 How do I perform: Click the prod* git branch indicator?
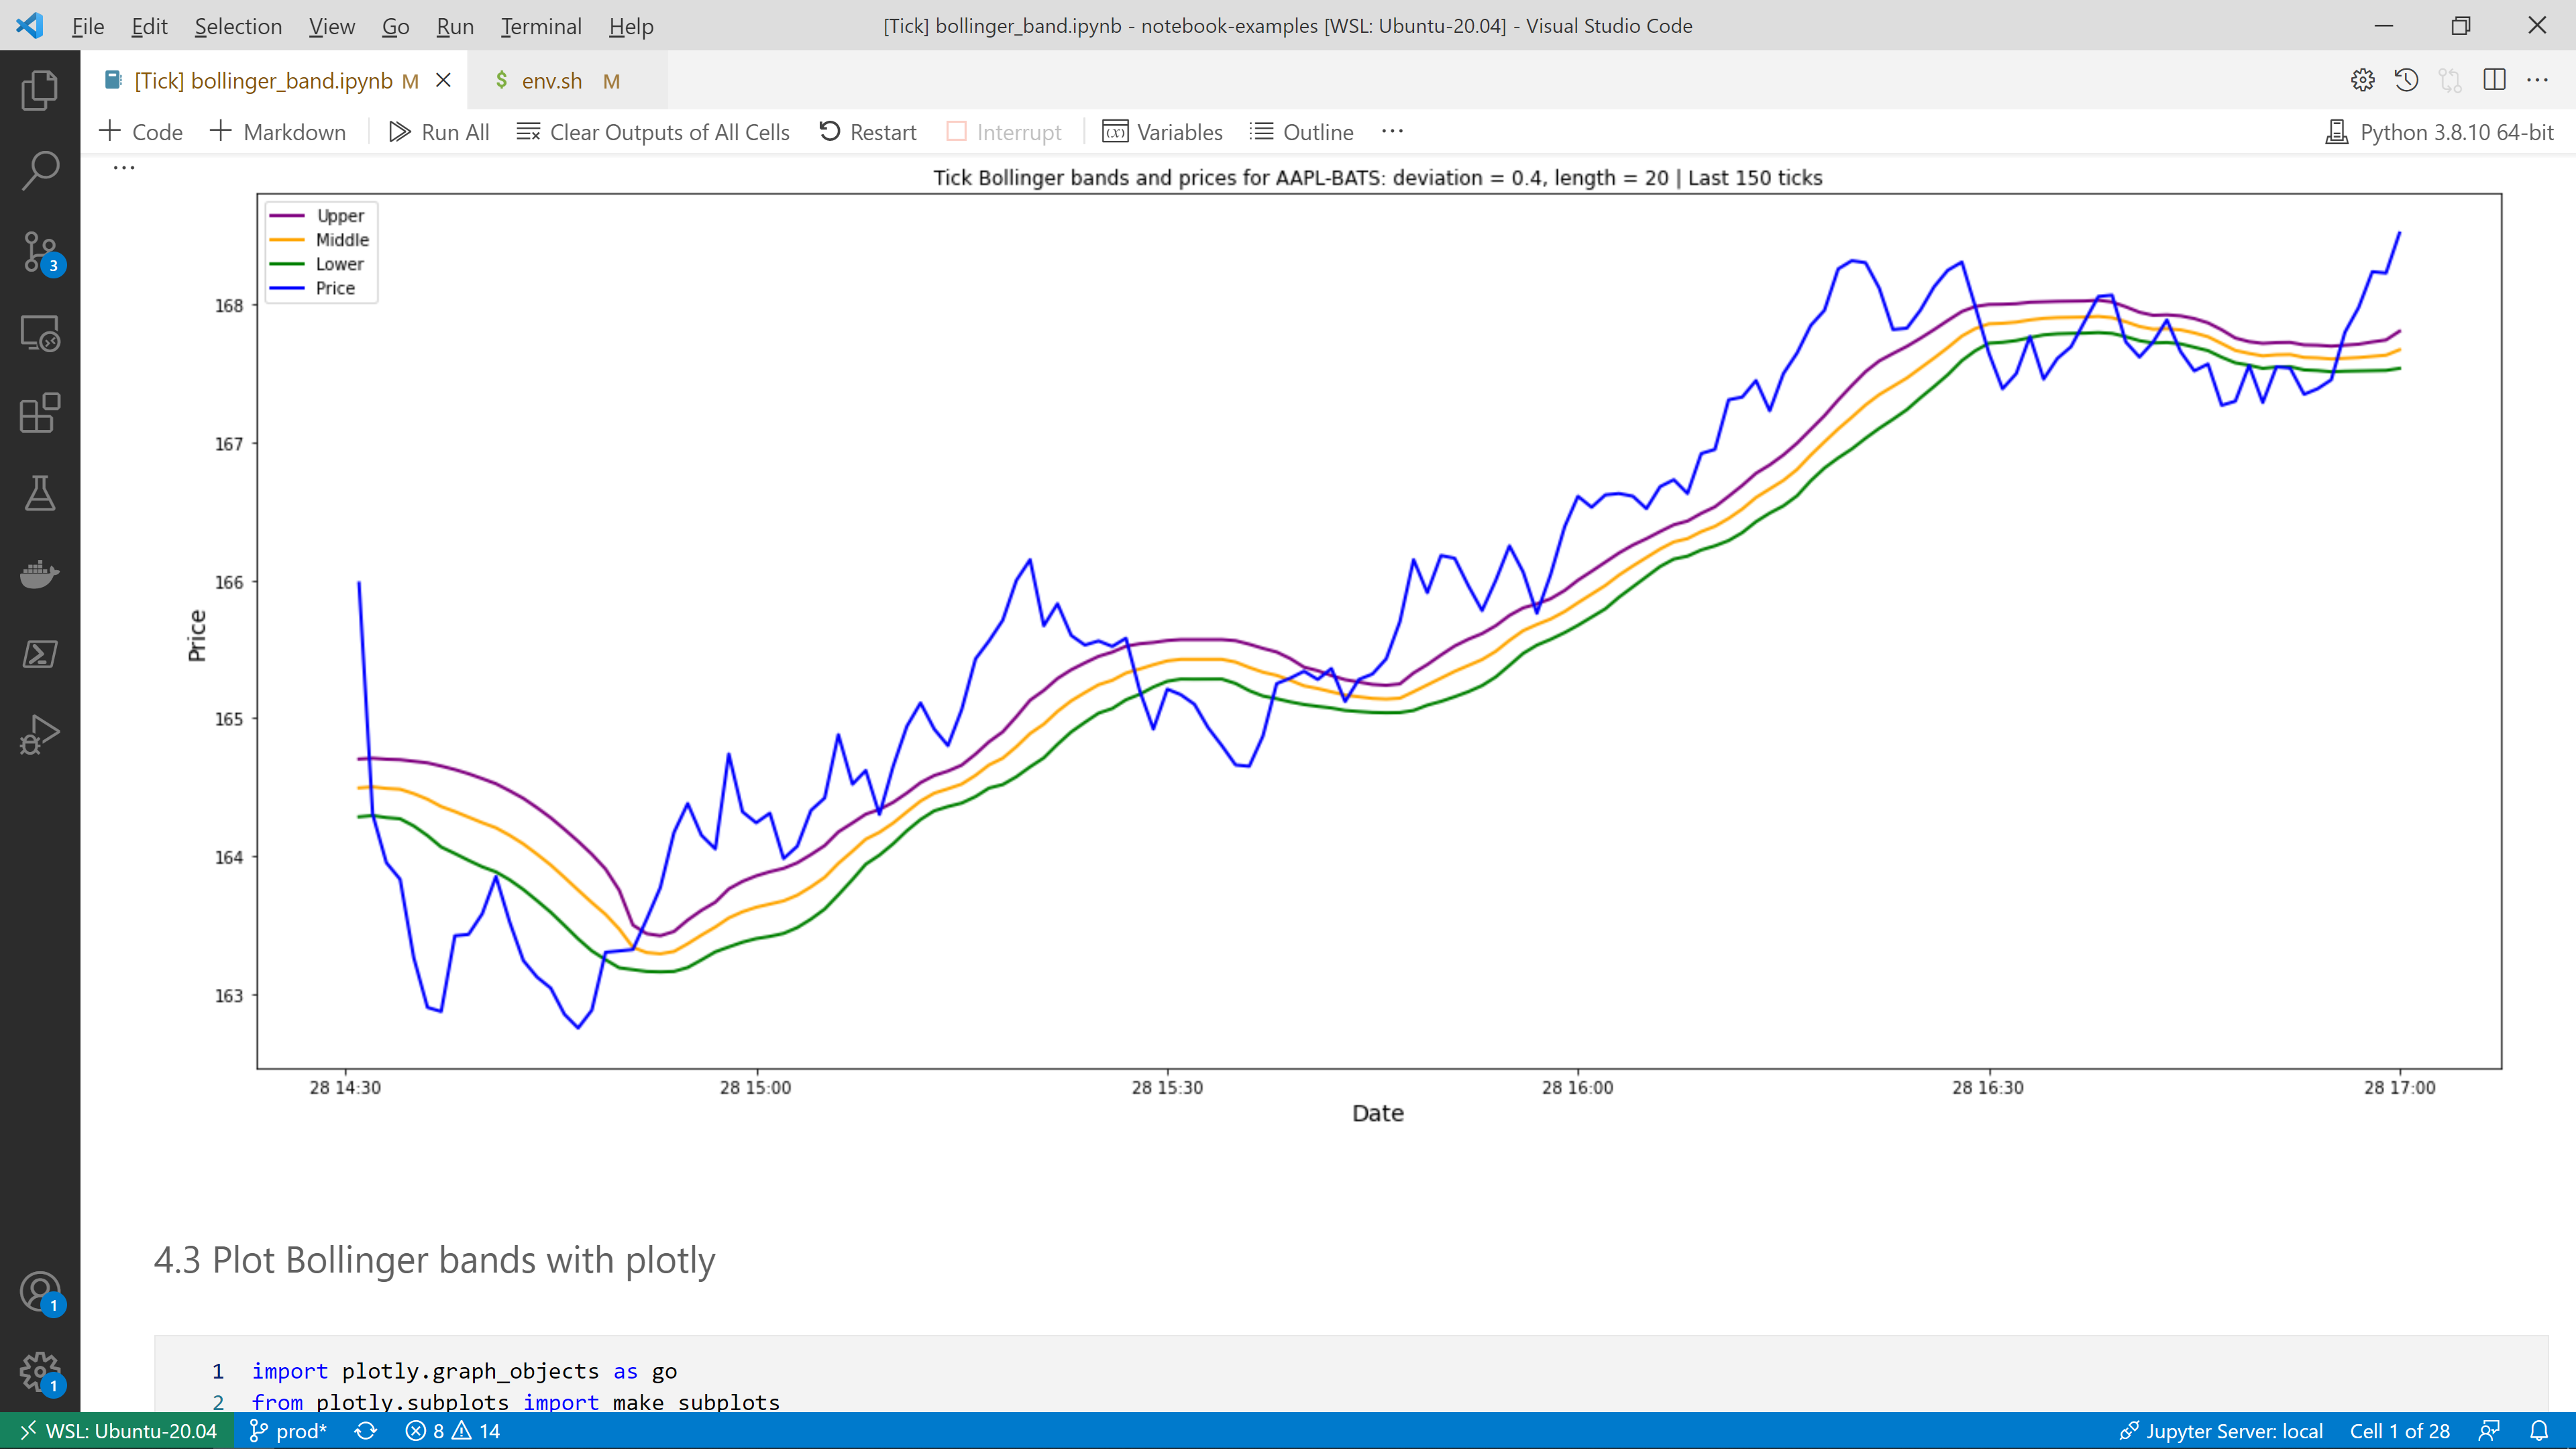(288, 1431)
